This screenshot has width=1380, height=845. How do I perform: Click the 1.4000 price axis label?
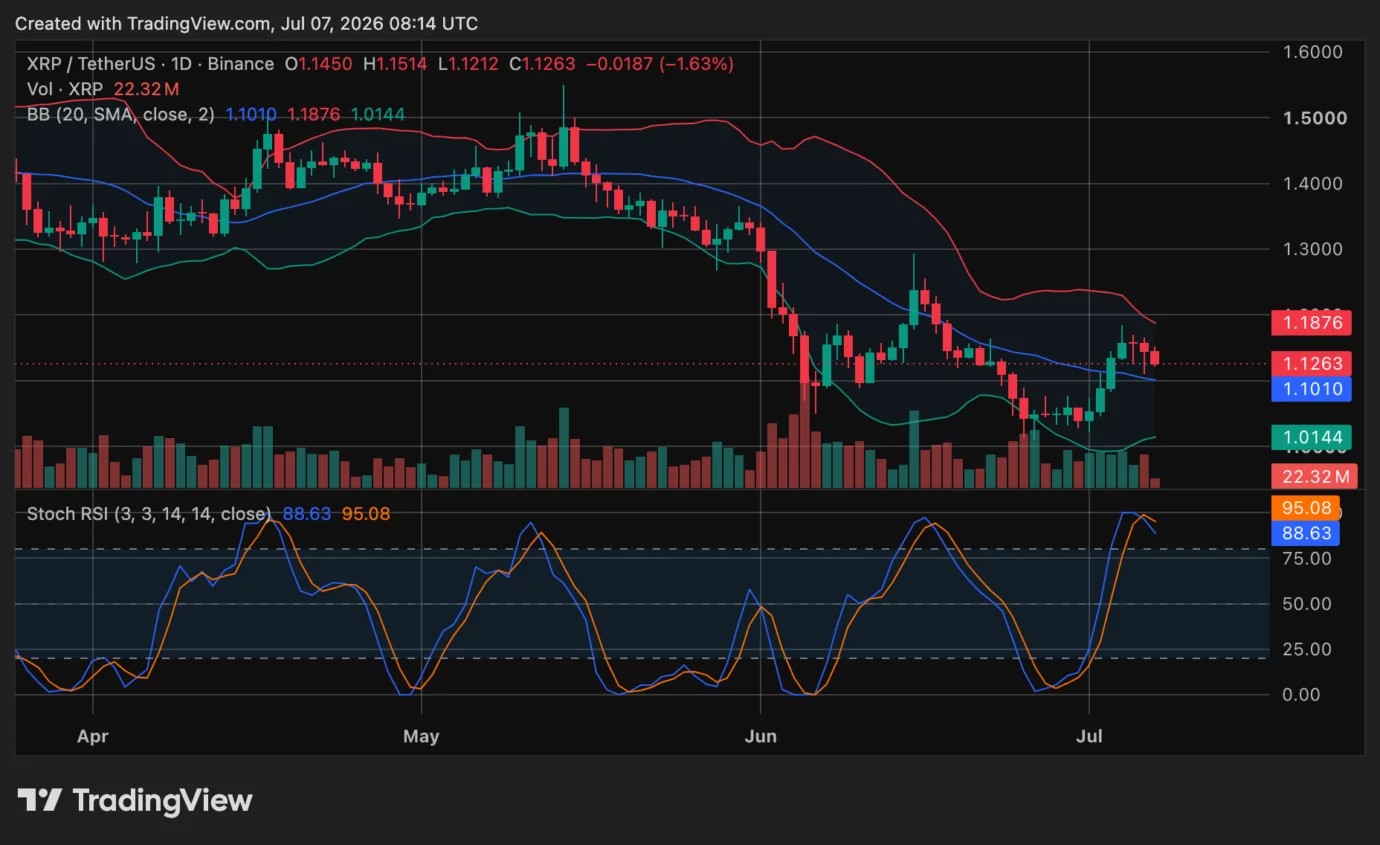1312,184
